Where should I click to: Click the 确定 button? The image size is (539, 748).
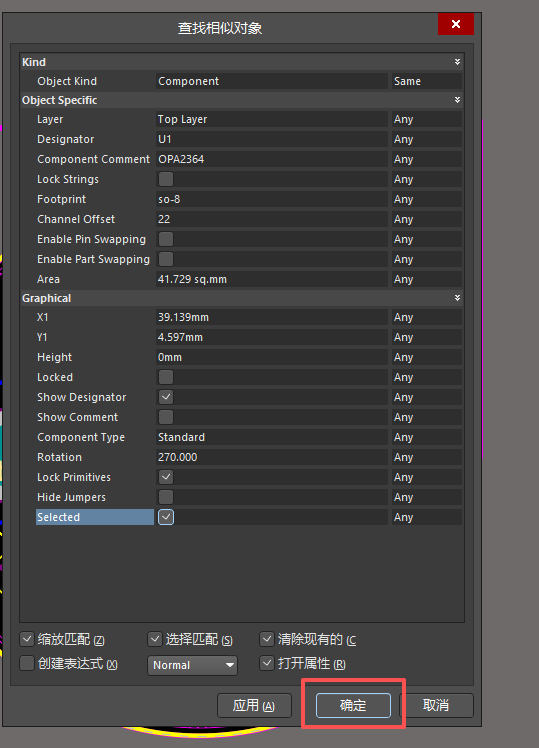[x=353, y=705]
